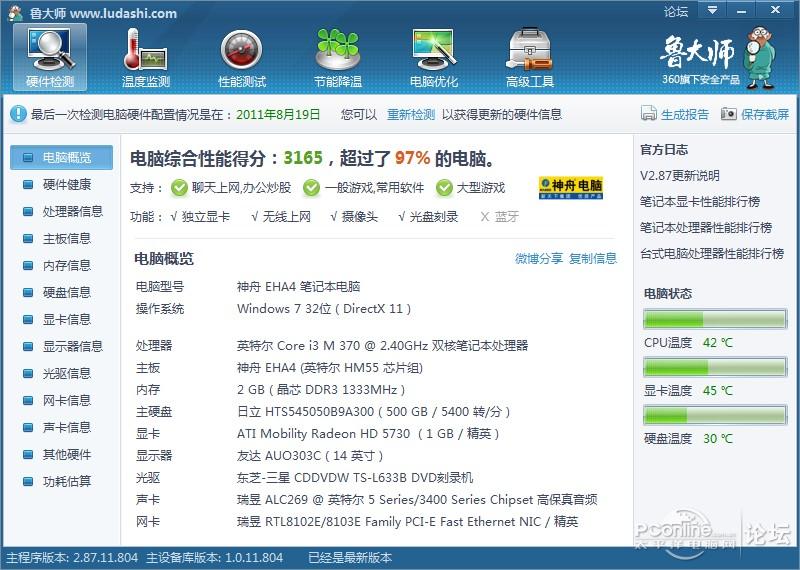
Task: Click 日立 HTS545050B9A300 hard disk value
Action: click(x=373, y=412)
